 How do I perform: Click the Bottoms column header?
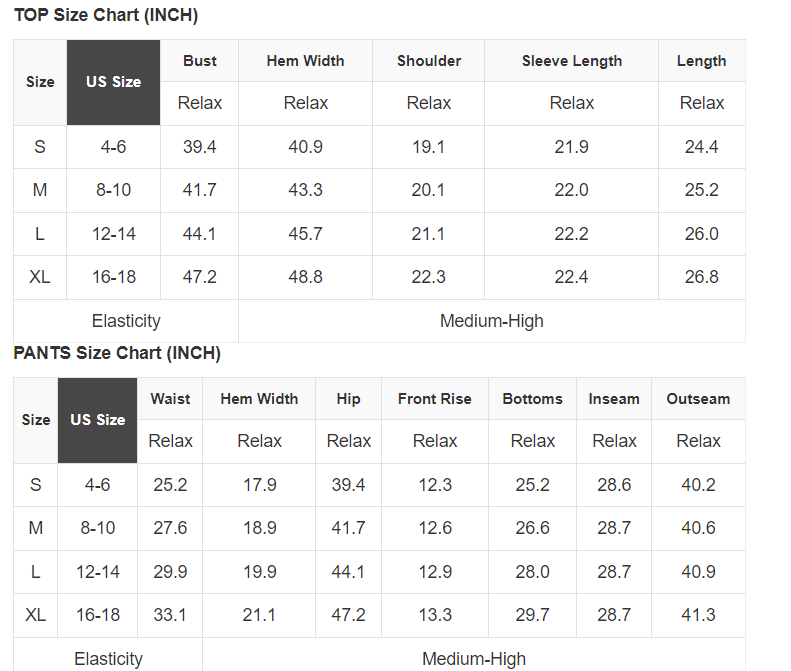(532, 399)
